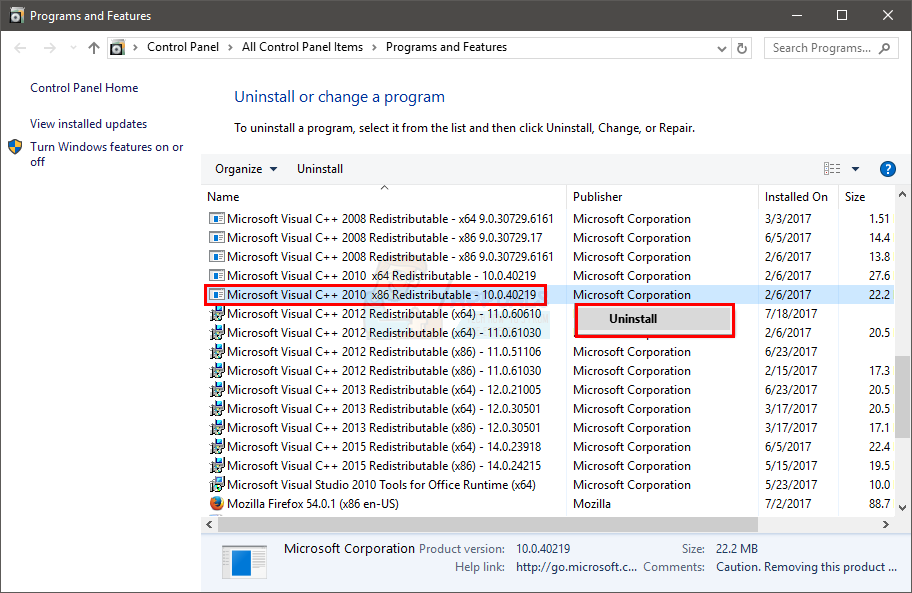
Task: Select Visual C++ 2008 x86 9.0.30729.17 icon
Action: (x=217, y=238)
